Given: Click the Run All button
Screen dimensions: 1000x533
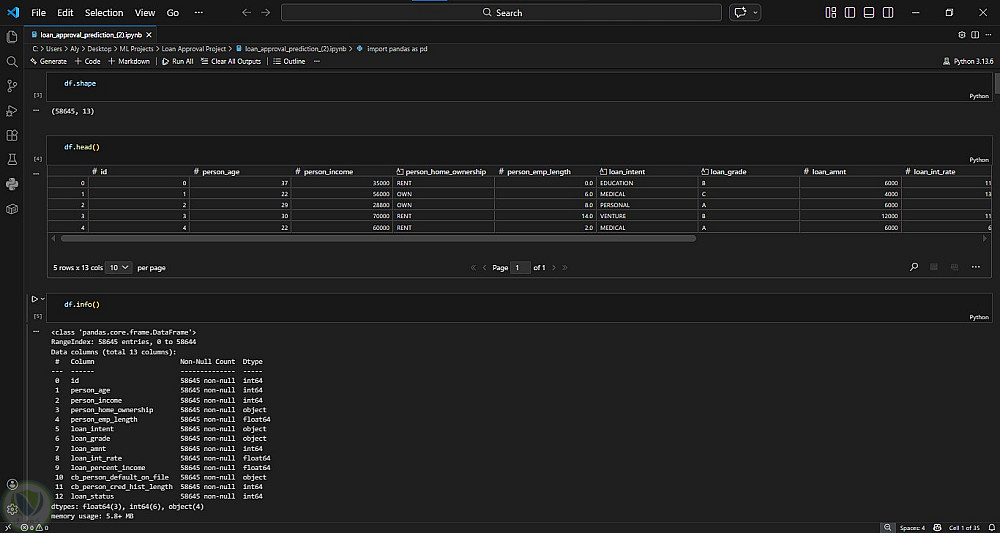Looking at the screenshot, I should [177, 61].
